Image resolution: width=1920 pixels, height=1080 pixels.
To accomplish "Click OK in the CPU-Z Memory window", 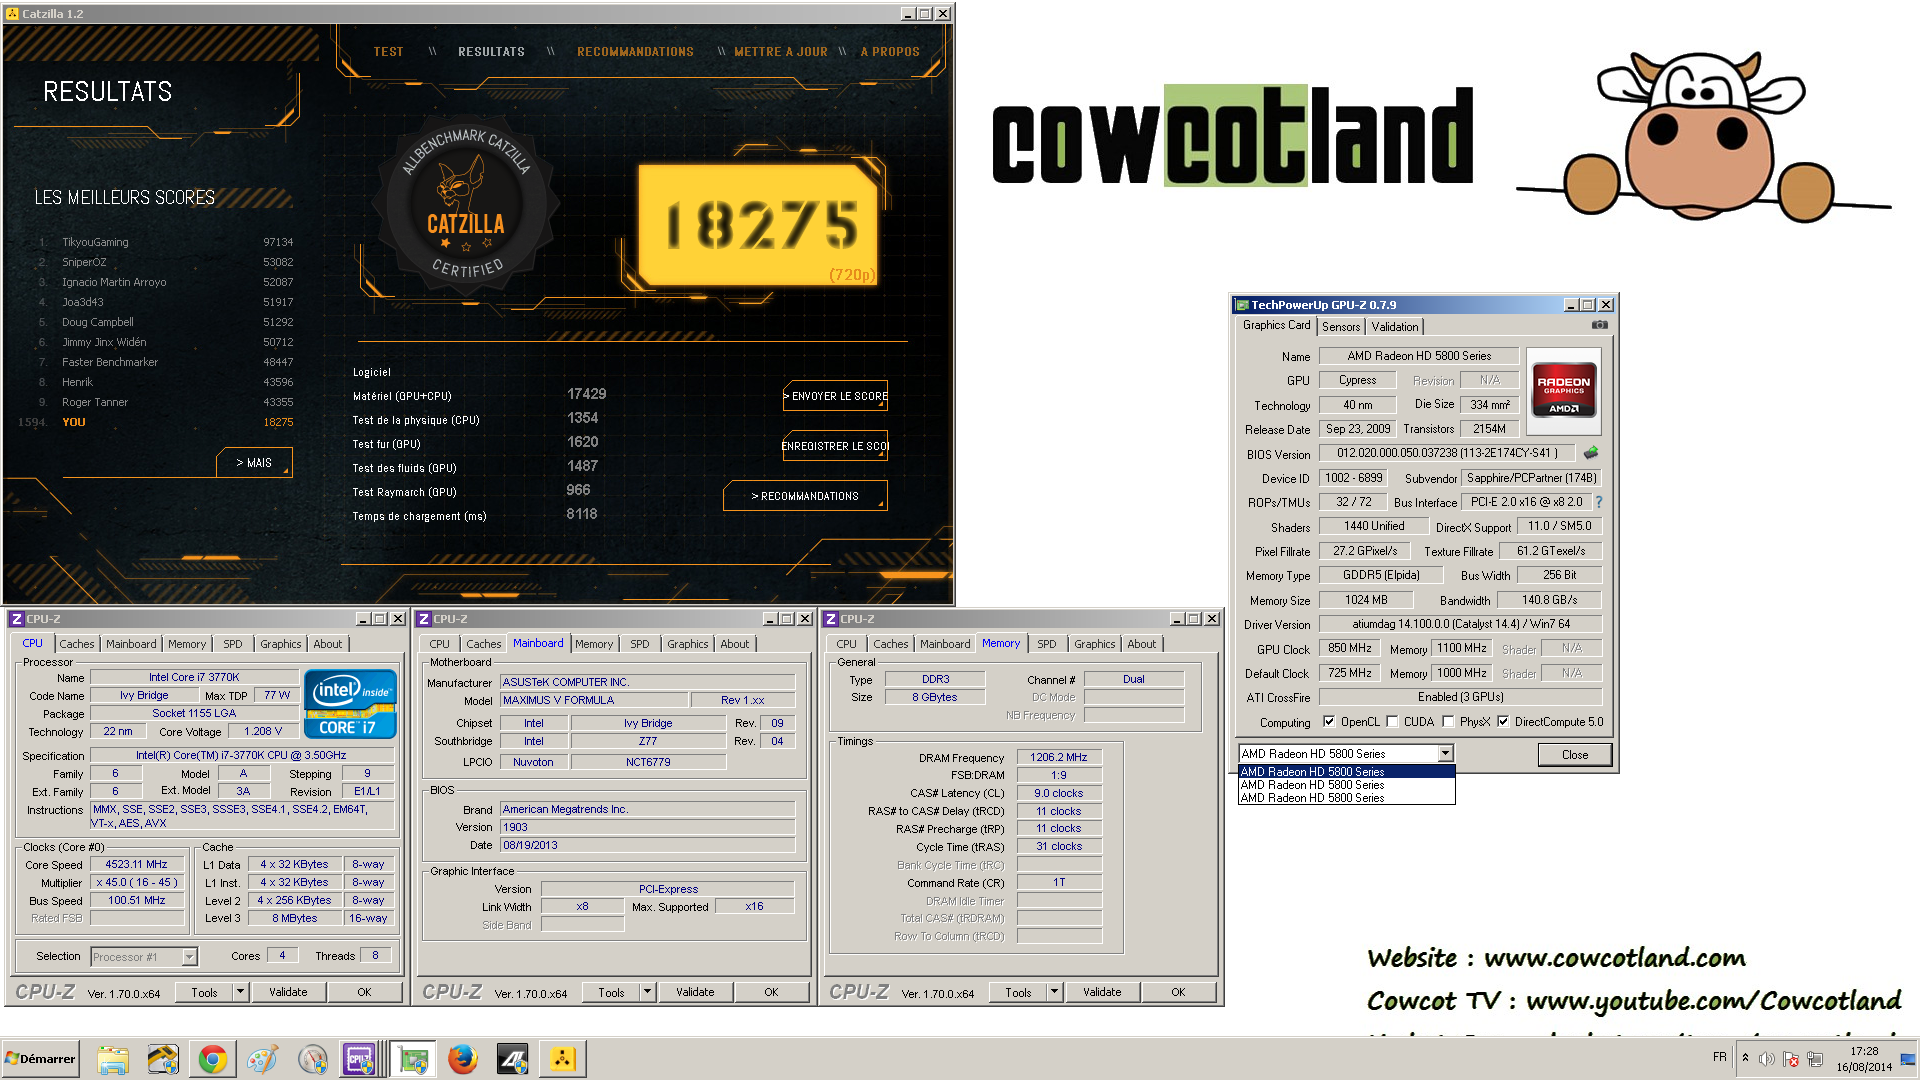I will coord(1178,992).
